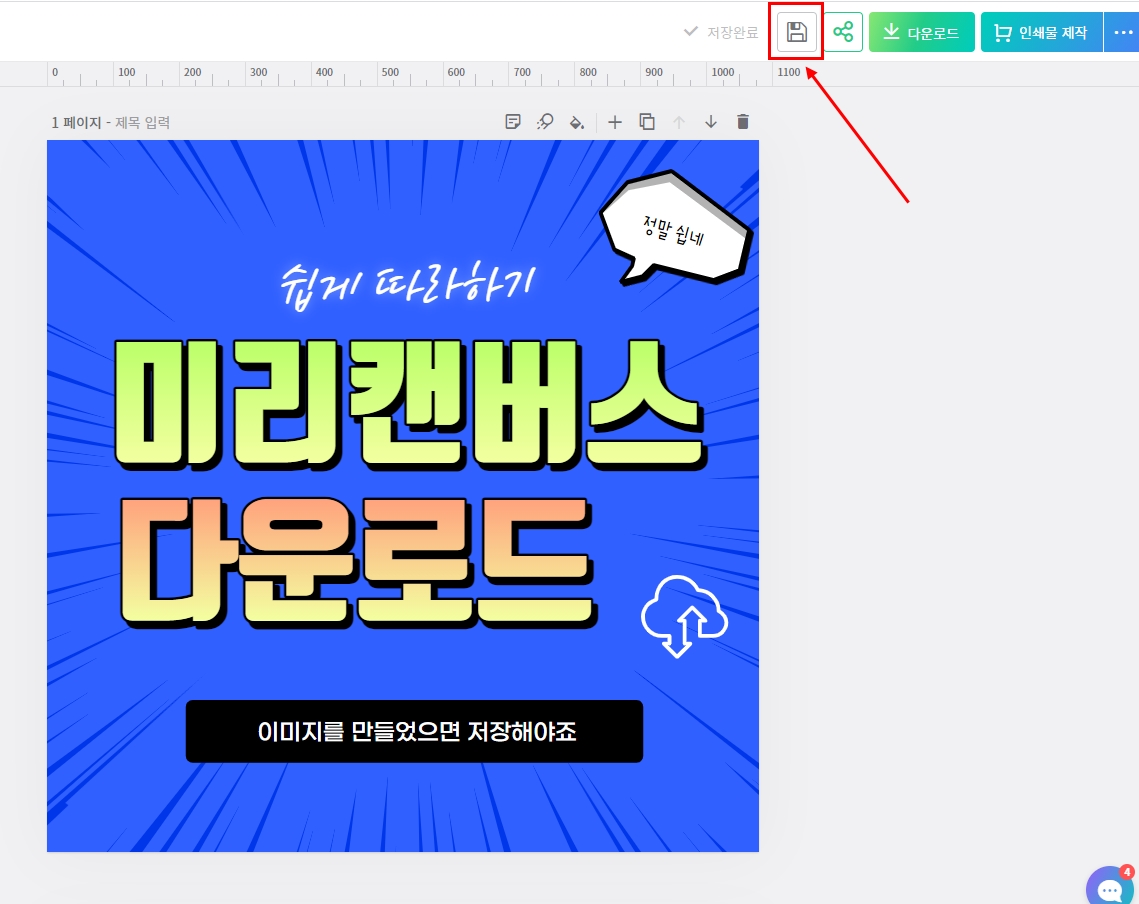The image size is (1139, 904).
Task: Select the cloud upload-download graphic
Action: (684, 616)
